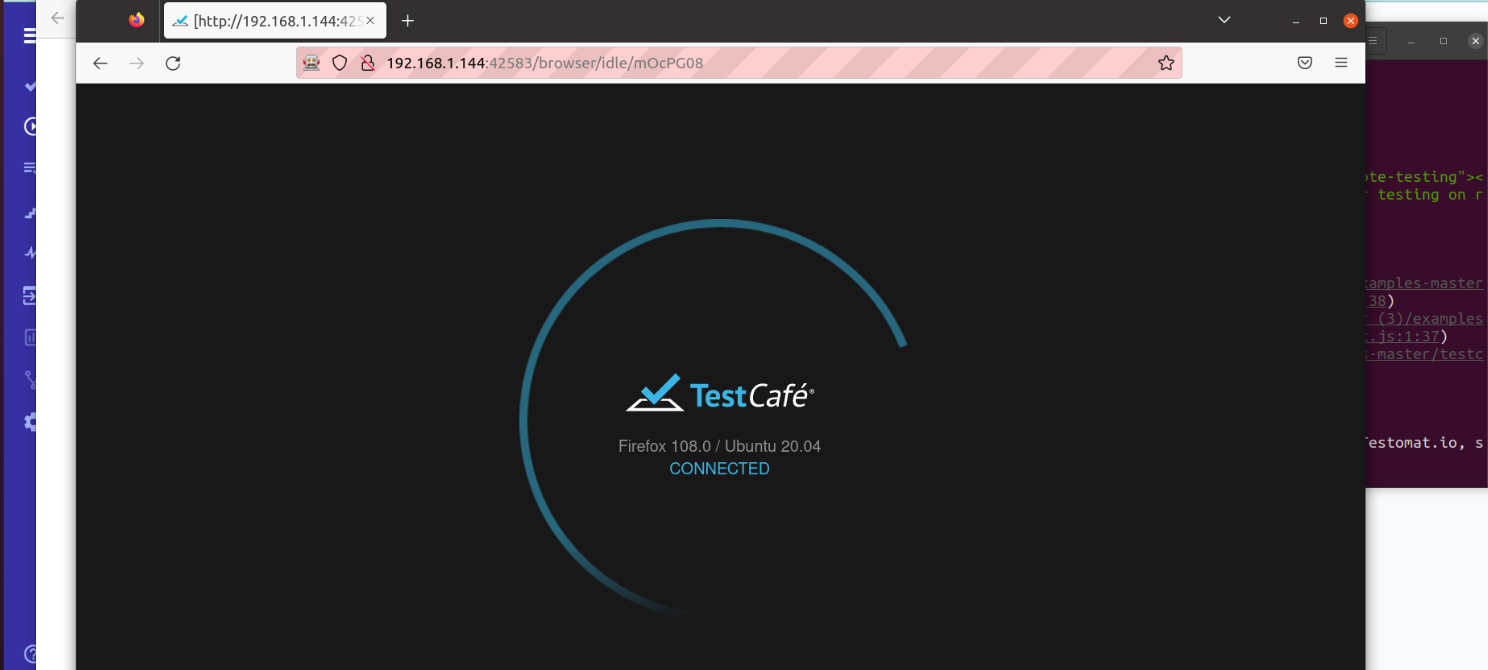This screenshot has width=1488, height=670.
Task: Select the checkmark tests icon in the sidebar
Action: pyautogui.click(x=31, y=85)
